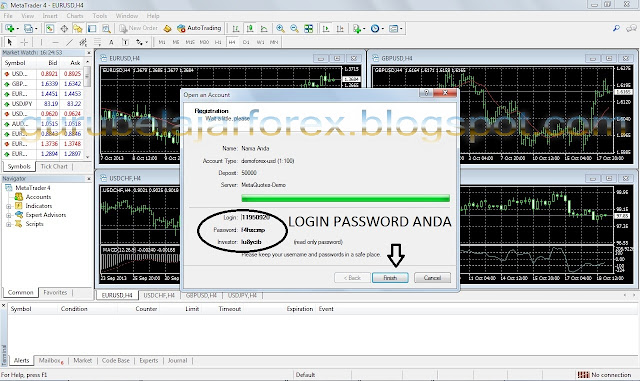Click the Market Watch scrollbar
This screenshot has width=640, height=381.
(x=87, y=109)
